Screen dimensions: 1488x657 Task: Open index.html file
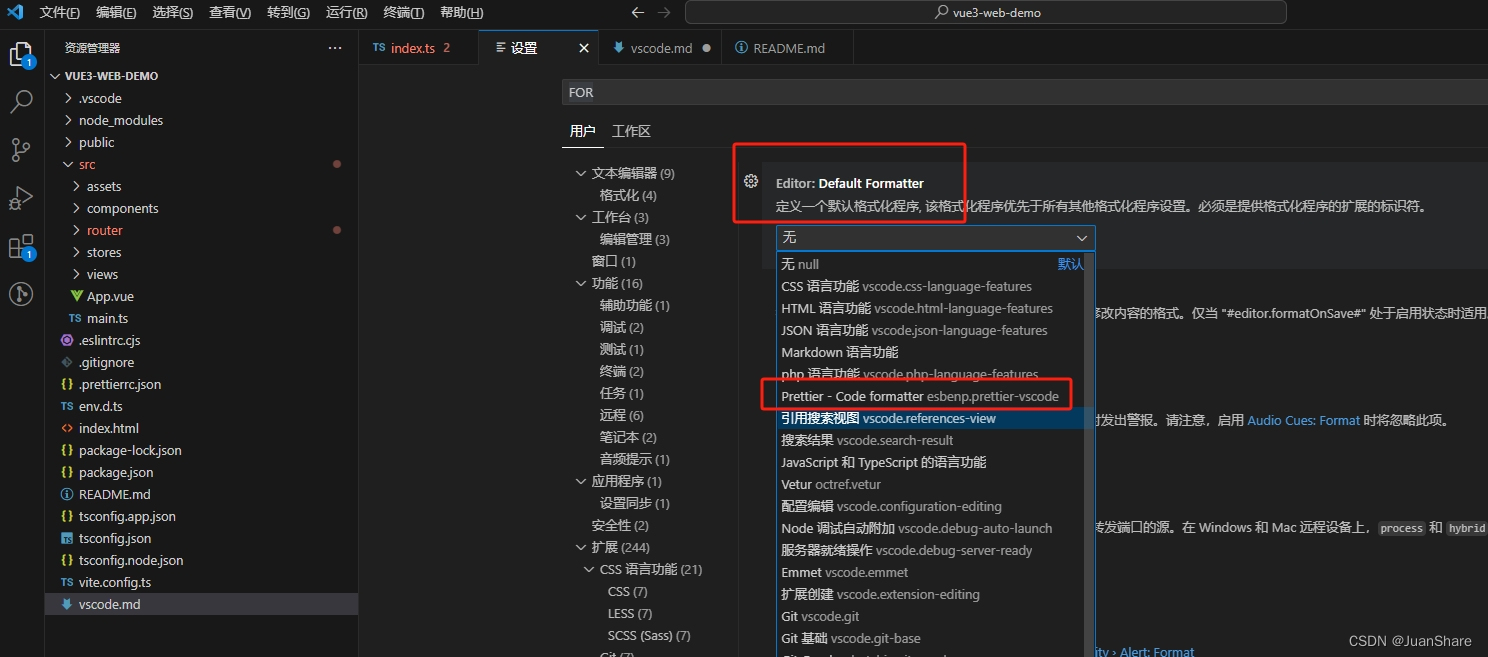108,428
